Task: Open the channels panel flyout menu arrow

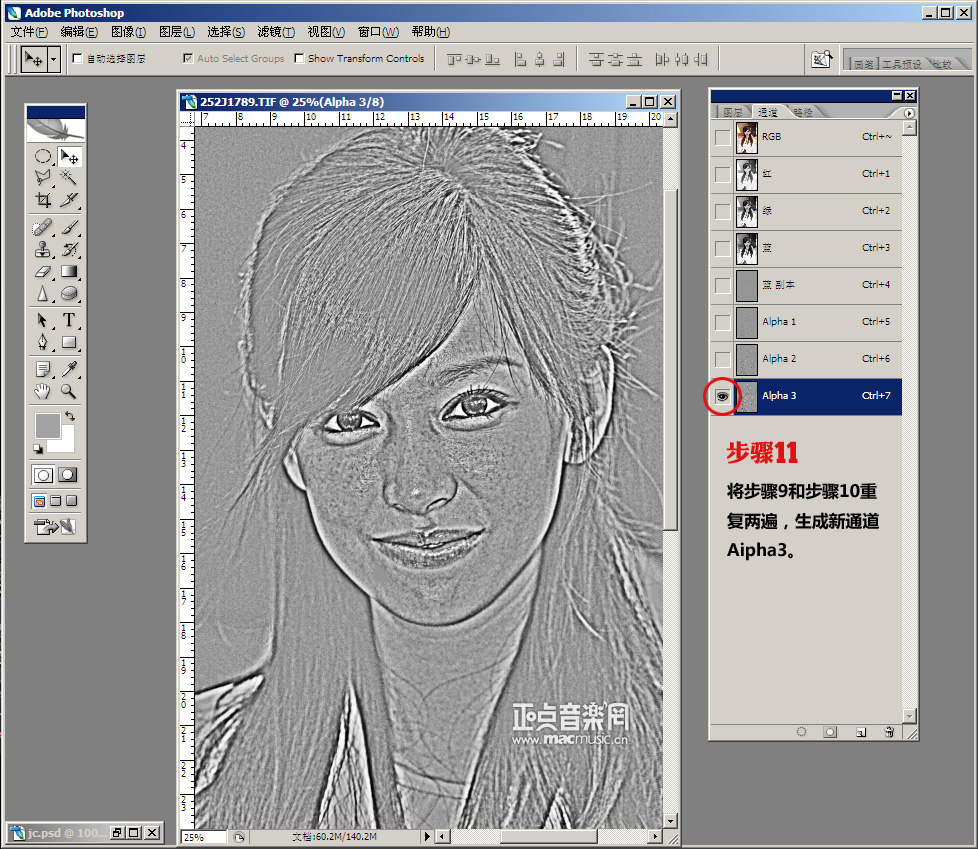Action: click(909, 113)
